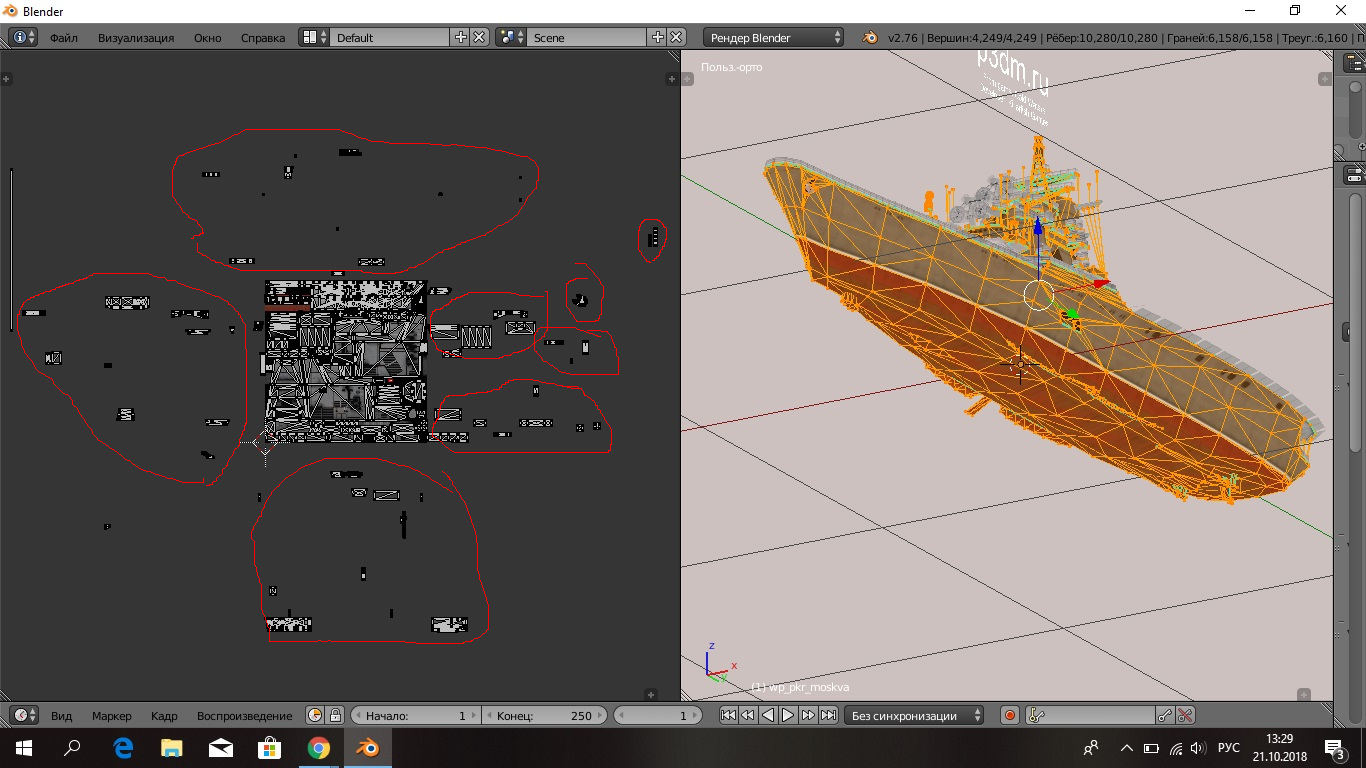Viewport: 1366px width, 768px height.
Task: Play the animation in reverse
Action: click(x=768, y=715)
